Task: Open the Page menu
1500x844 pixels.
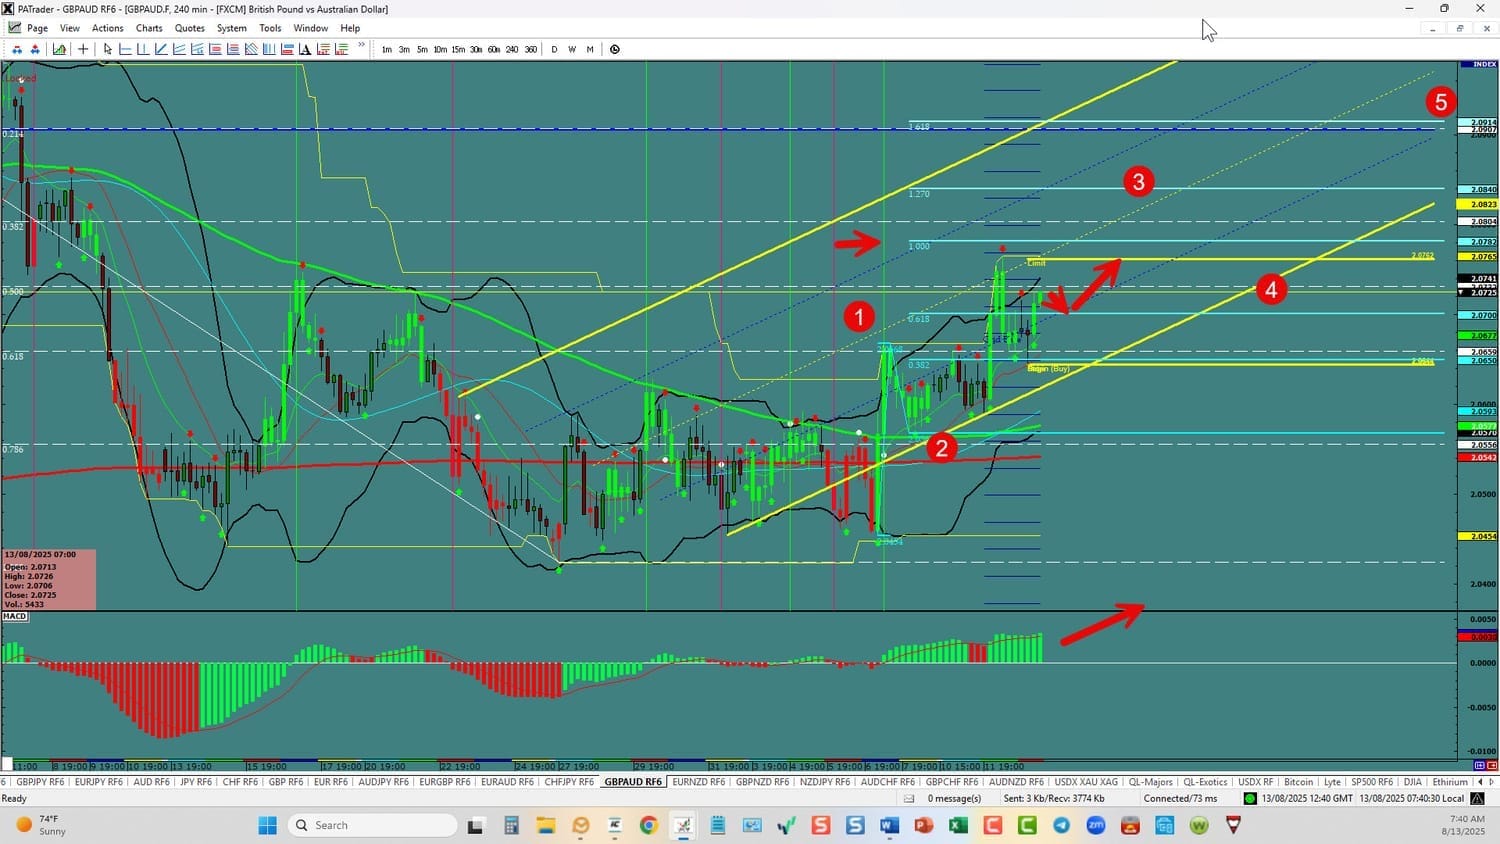Action: point(37,28)
